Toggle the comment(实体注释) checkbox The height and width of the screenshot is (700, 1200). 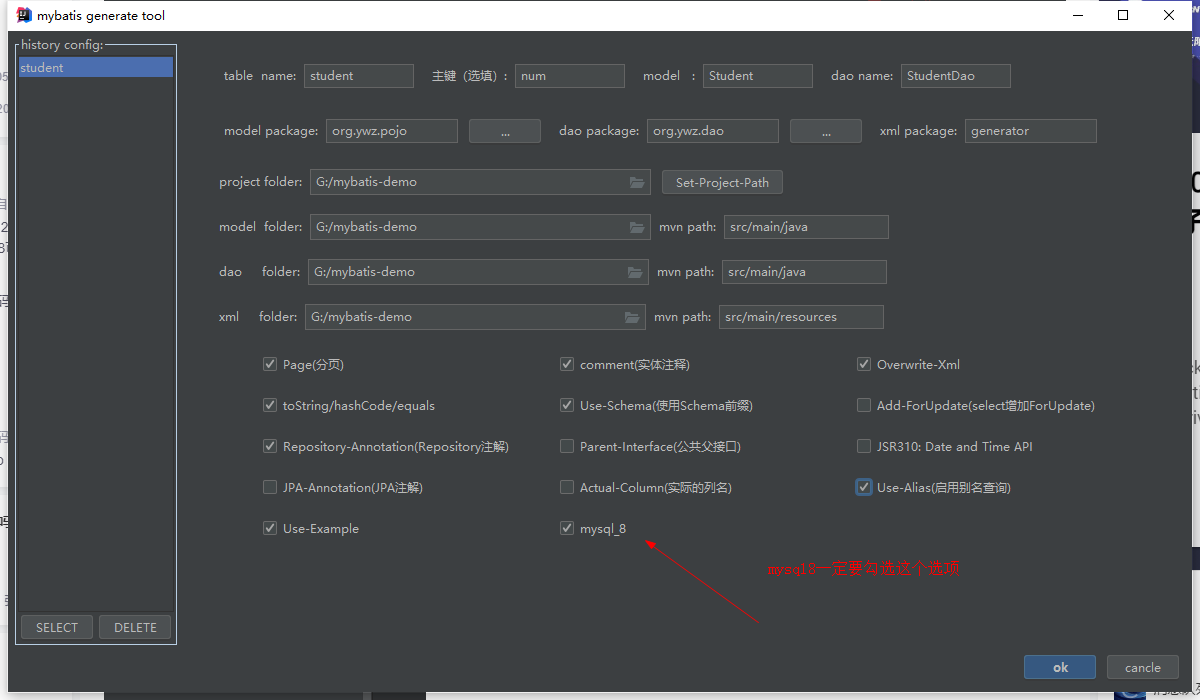click(567, 365)
